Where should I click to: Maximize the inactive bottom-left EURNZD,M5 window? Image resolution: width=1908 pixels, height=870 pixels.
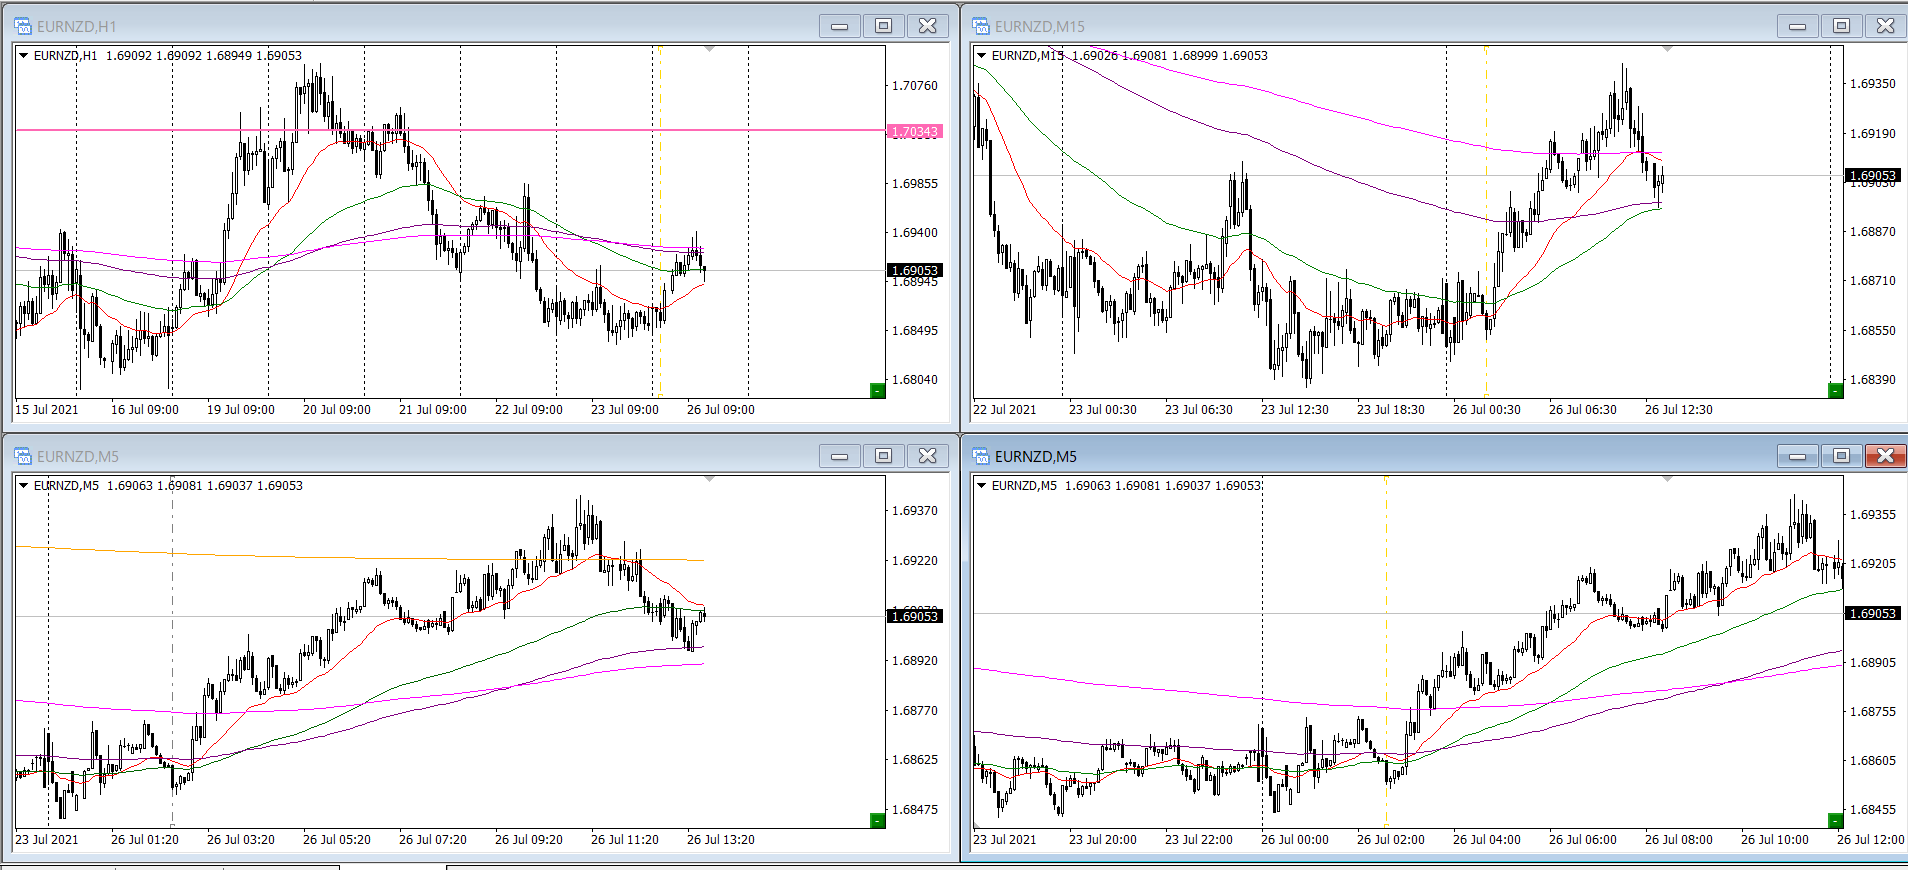[884, 456]
